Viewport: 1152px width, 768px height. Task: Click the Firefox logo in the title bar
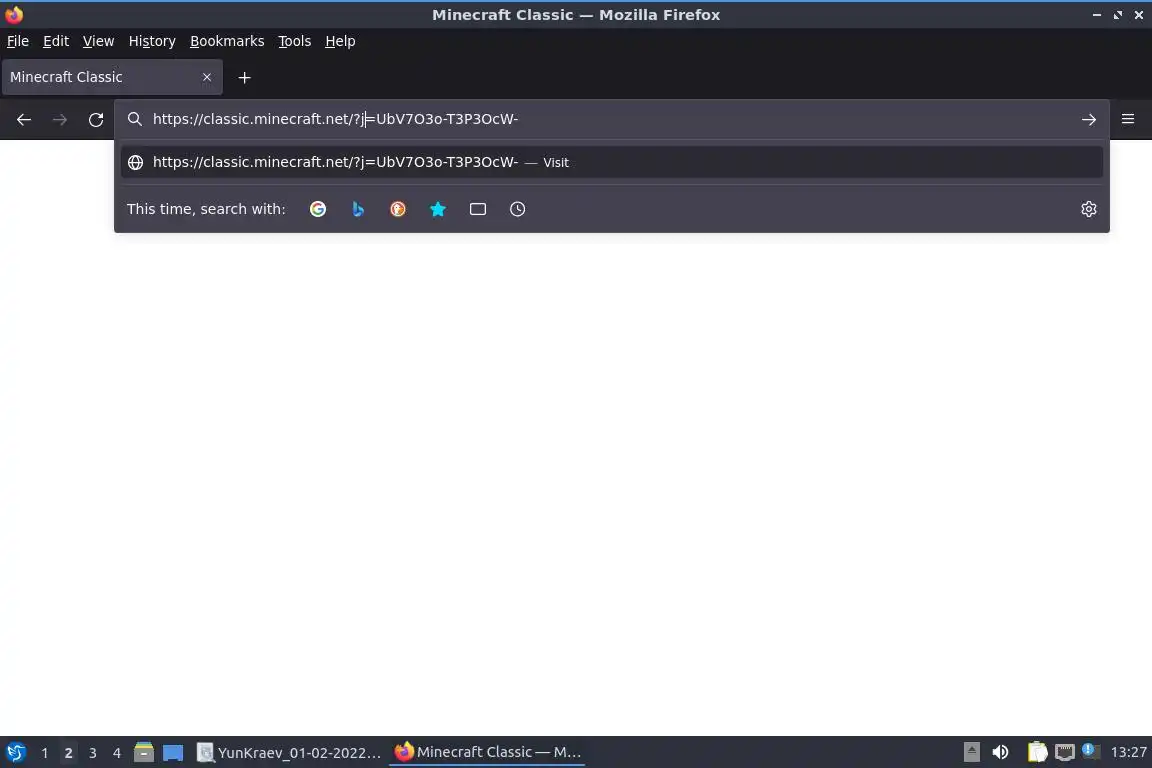click(x=14, y=14)
